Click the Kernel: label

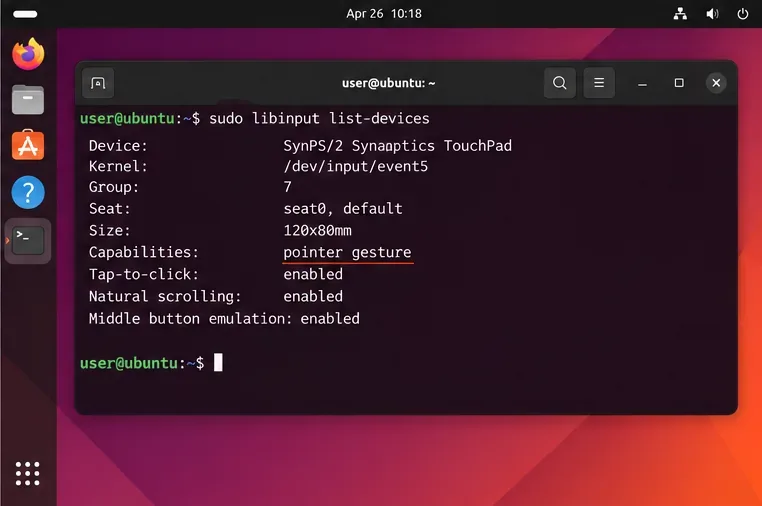pyautogui.click(x=118, y=166)
